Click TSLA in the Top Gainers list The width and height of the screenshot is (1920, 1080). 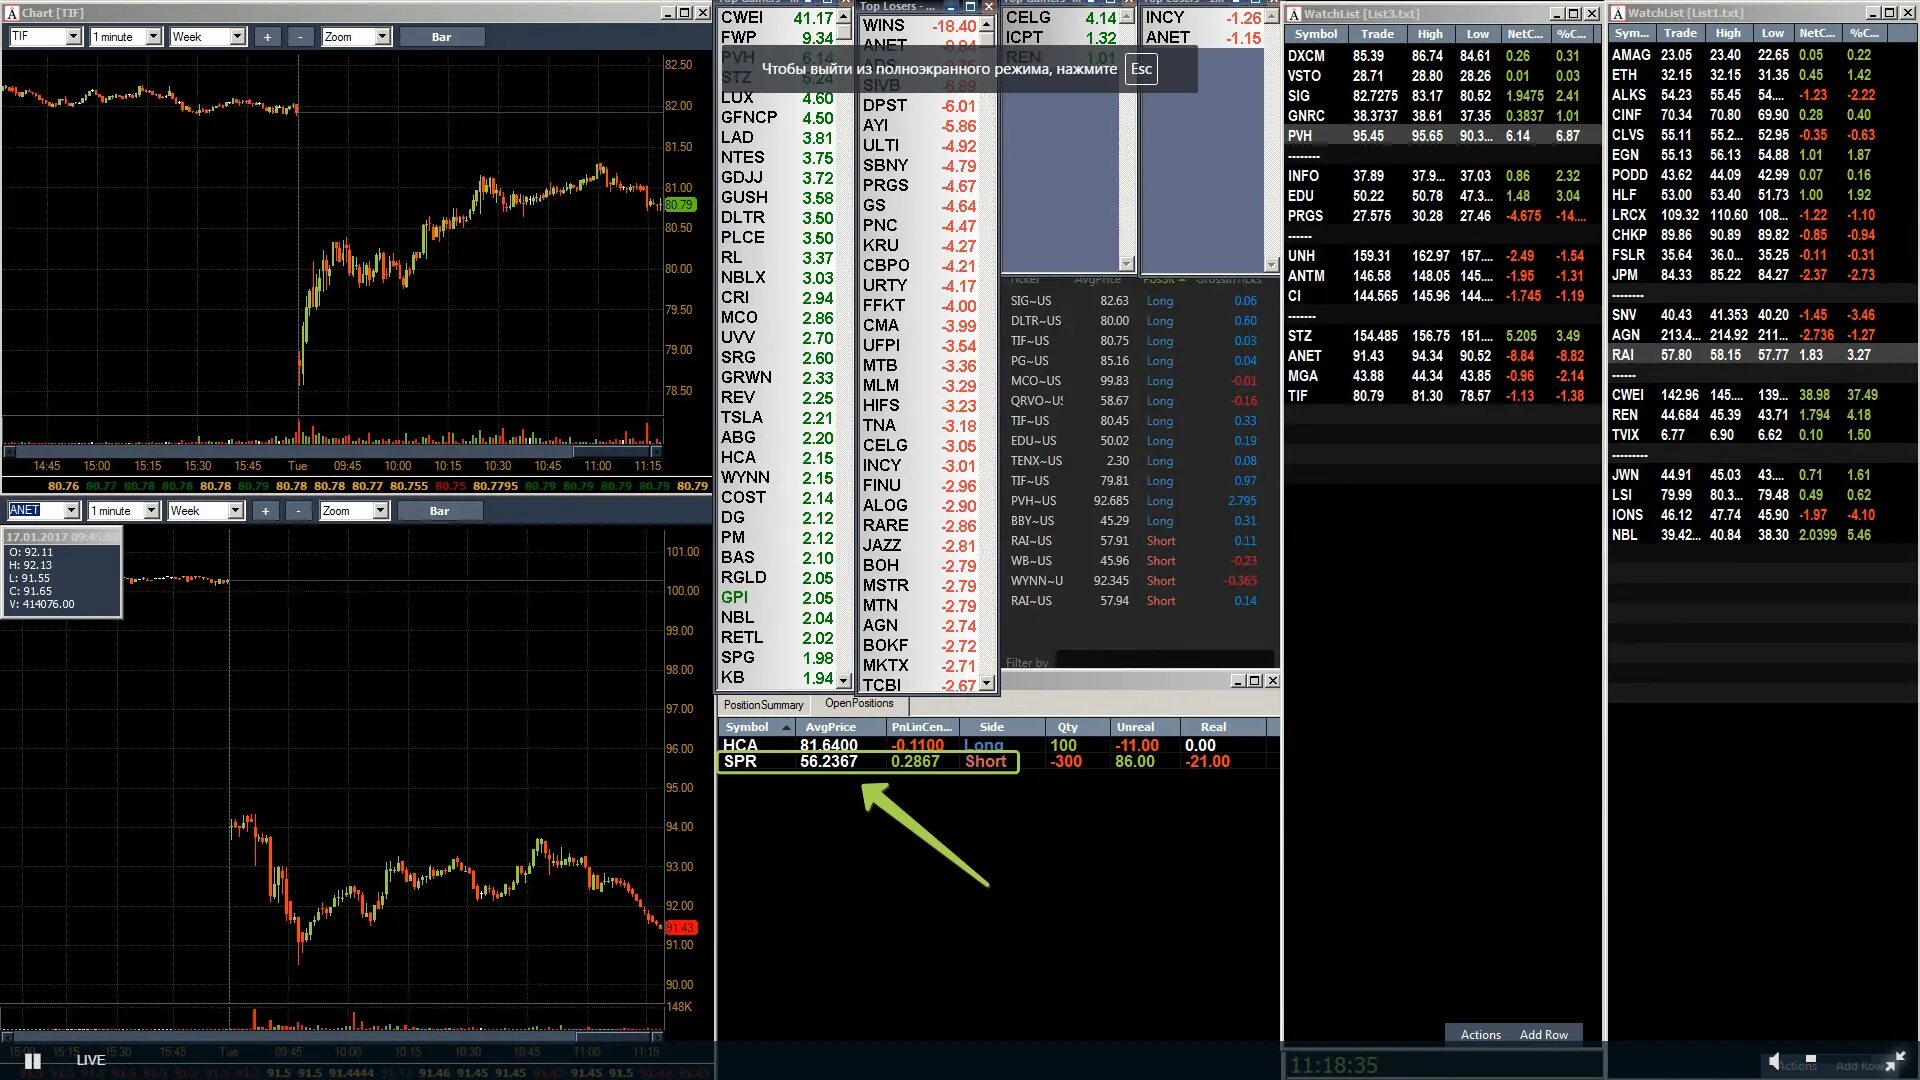[777, 418]
